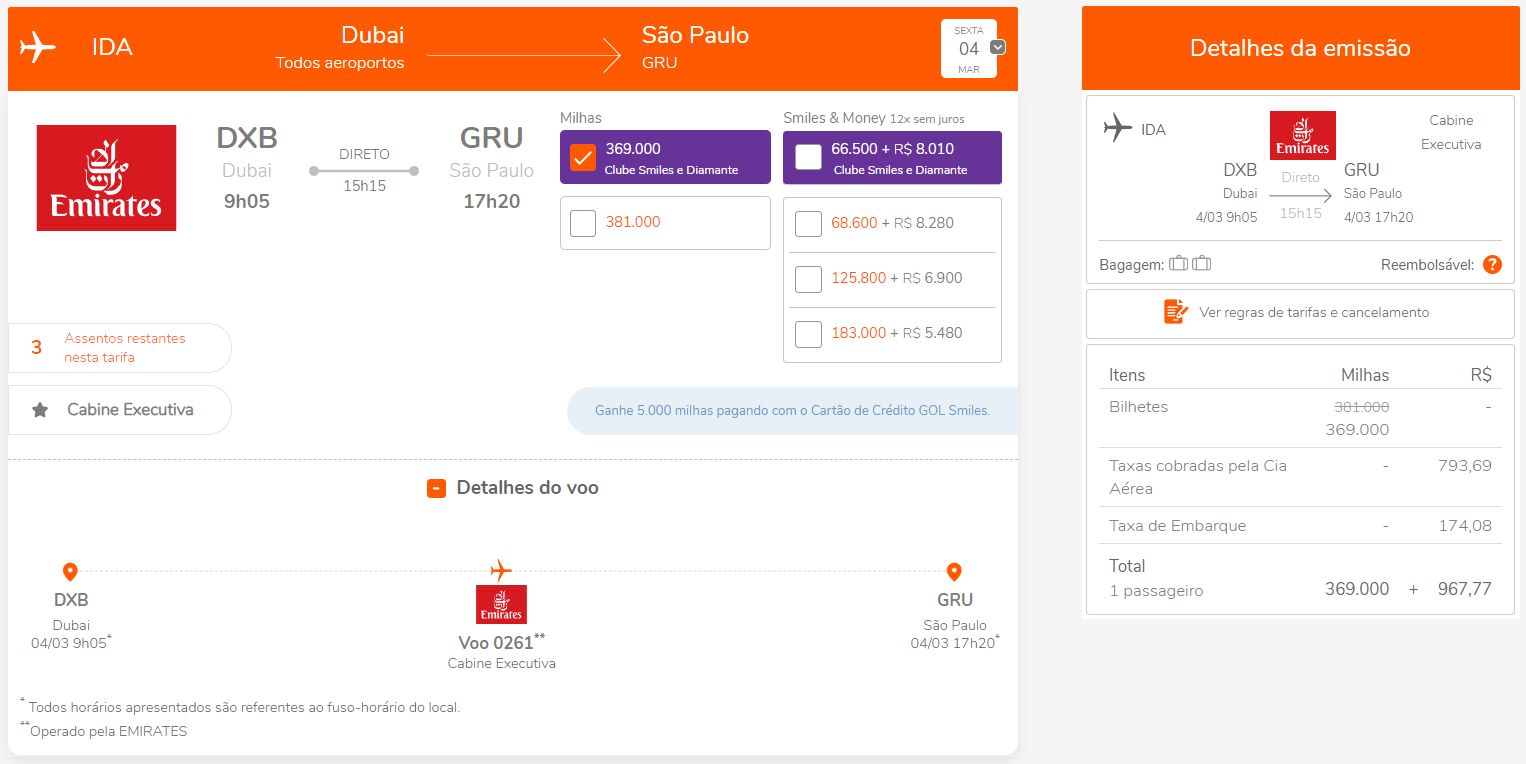Select the 125.800 + R$ 6.900 option
Screen dimensions: 1526x764
[x=808, y=279]
